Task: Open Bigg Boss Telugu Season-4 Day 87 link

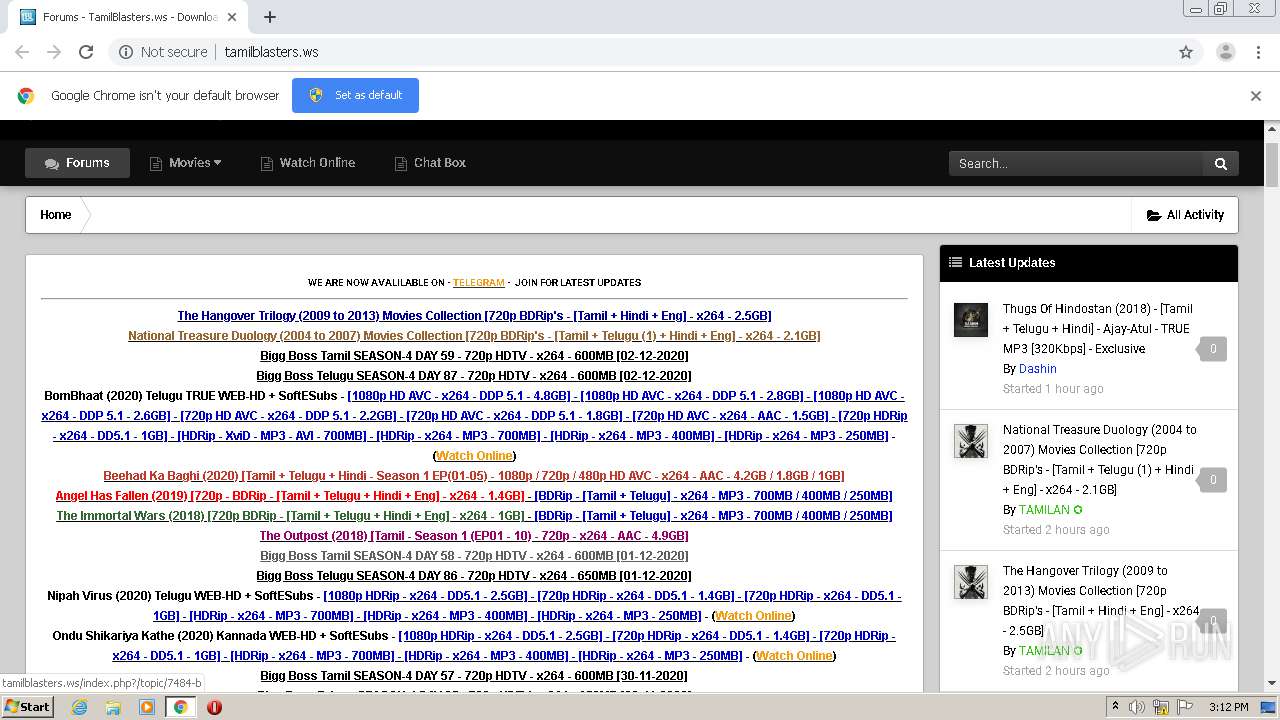Action: 474,376
